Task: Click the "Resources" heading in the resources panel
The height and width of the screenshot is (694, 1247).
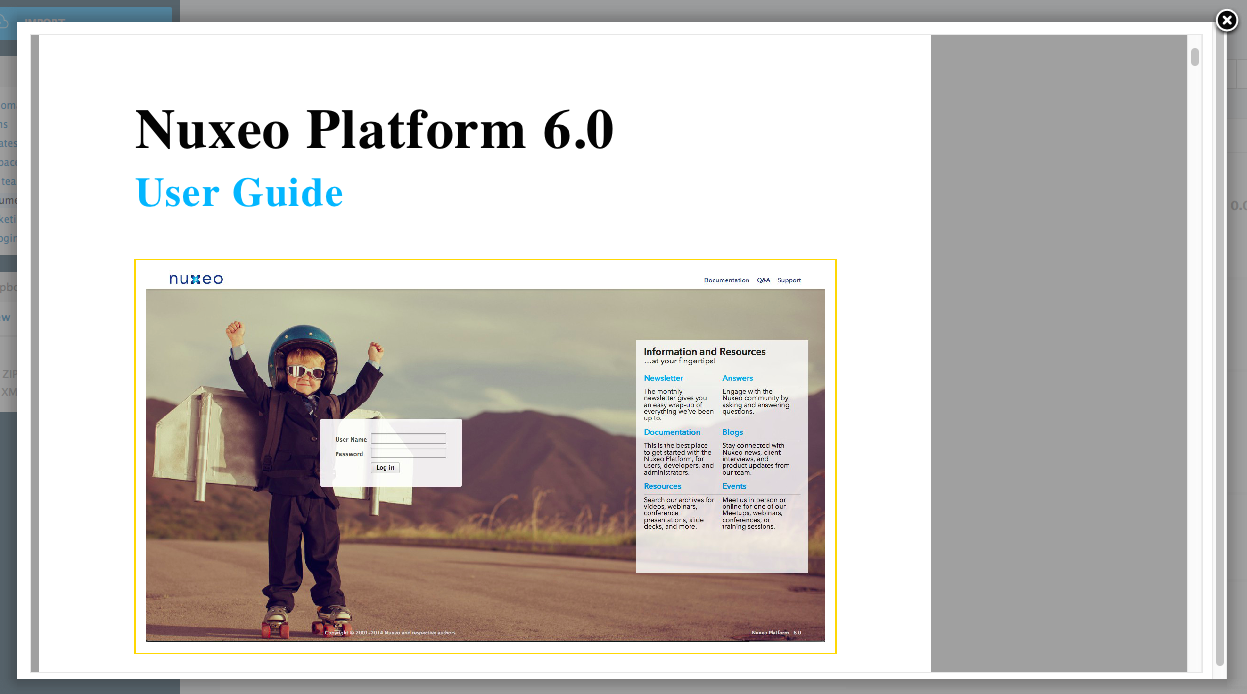Action: click(662, 486)
